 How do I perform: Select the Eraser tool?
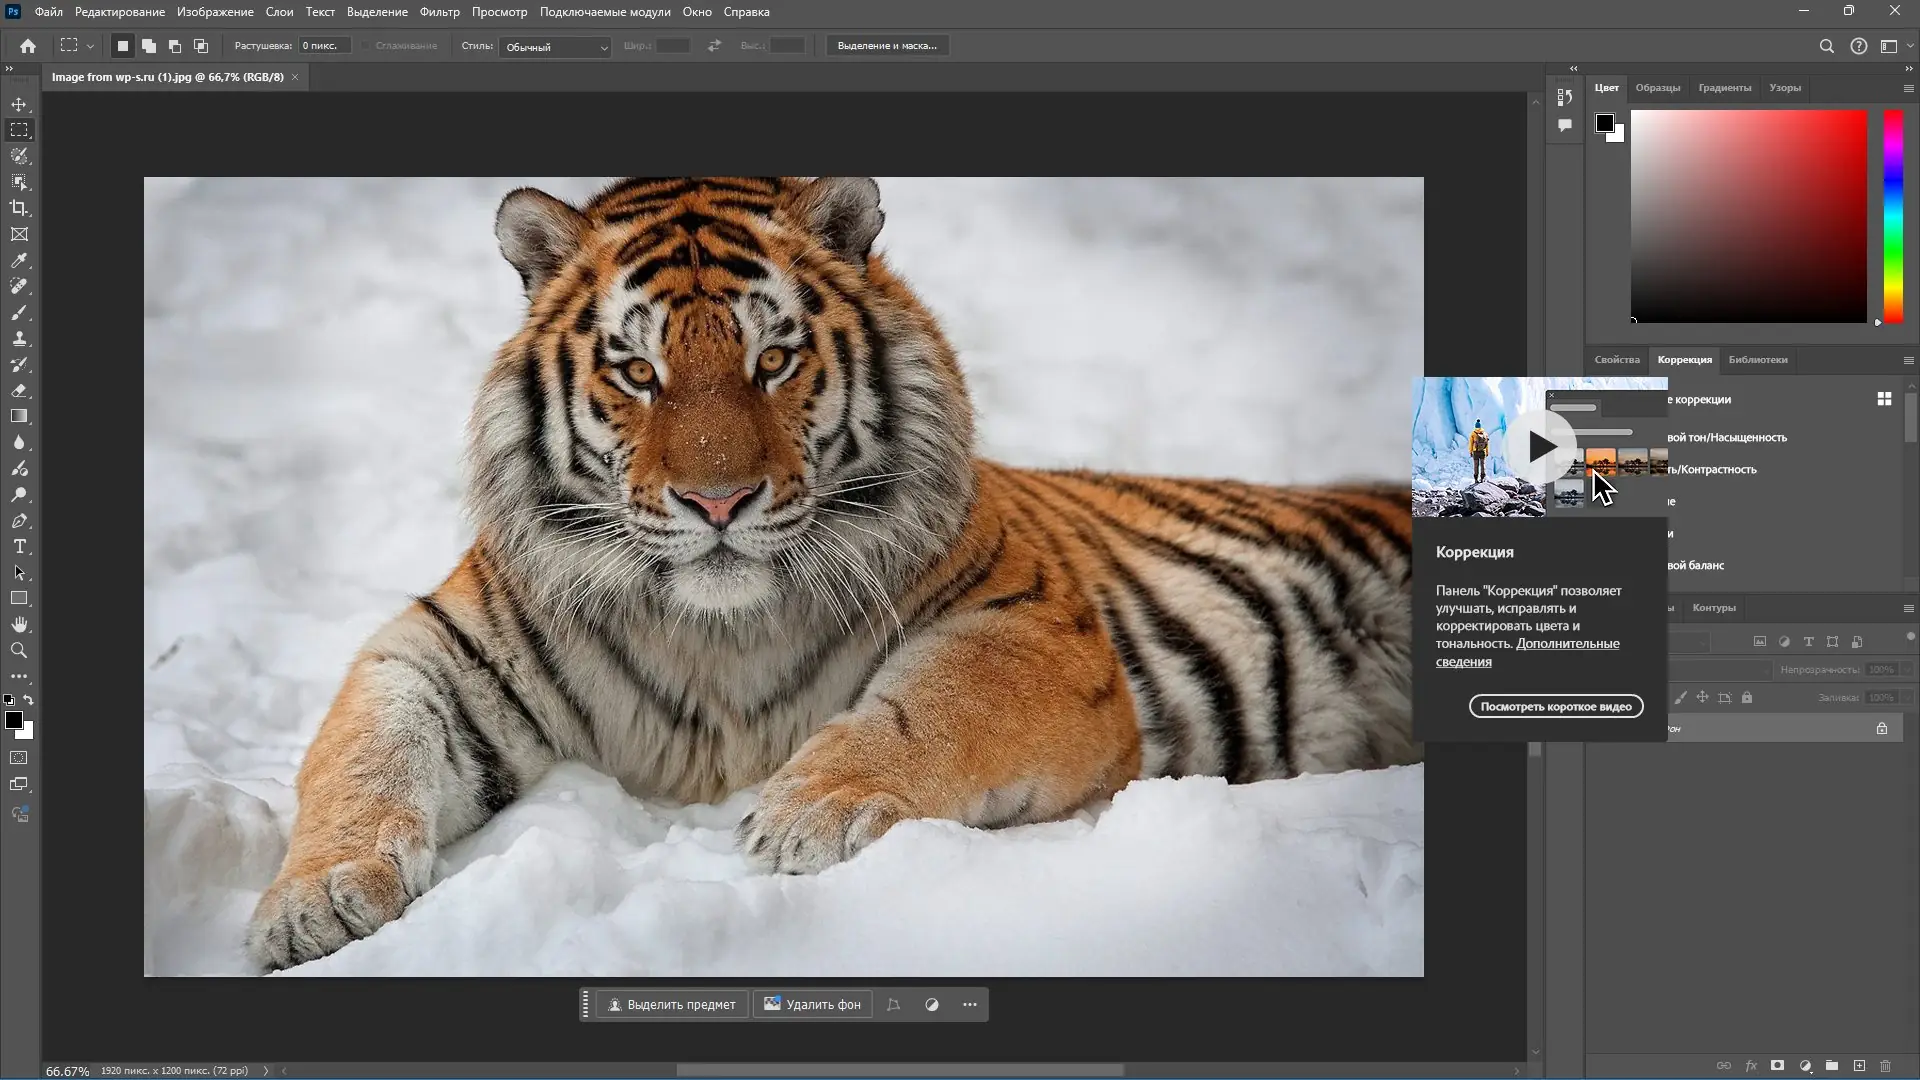(19, 390)
